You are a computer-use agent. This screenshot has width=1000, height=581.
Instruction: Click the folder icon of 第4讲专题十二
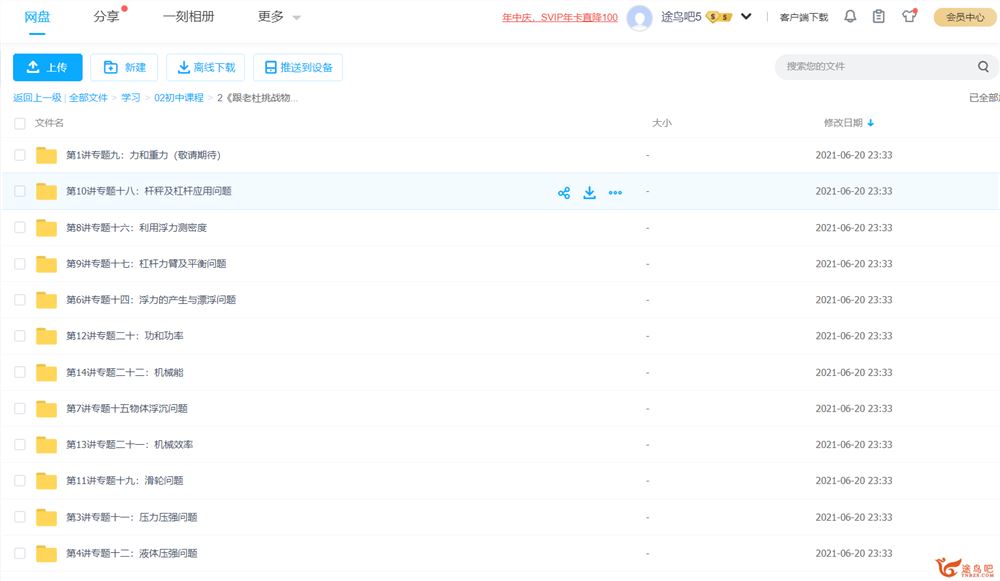pyautogui.click(x=46, y=554)
